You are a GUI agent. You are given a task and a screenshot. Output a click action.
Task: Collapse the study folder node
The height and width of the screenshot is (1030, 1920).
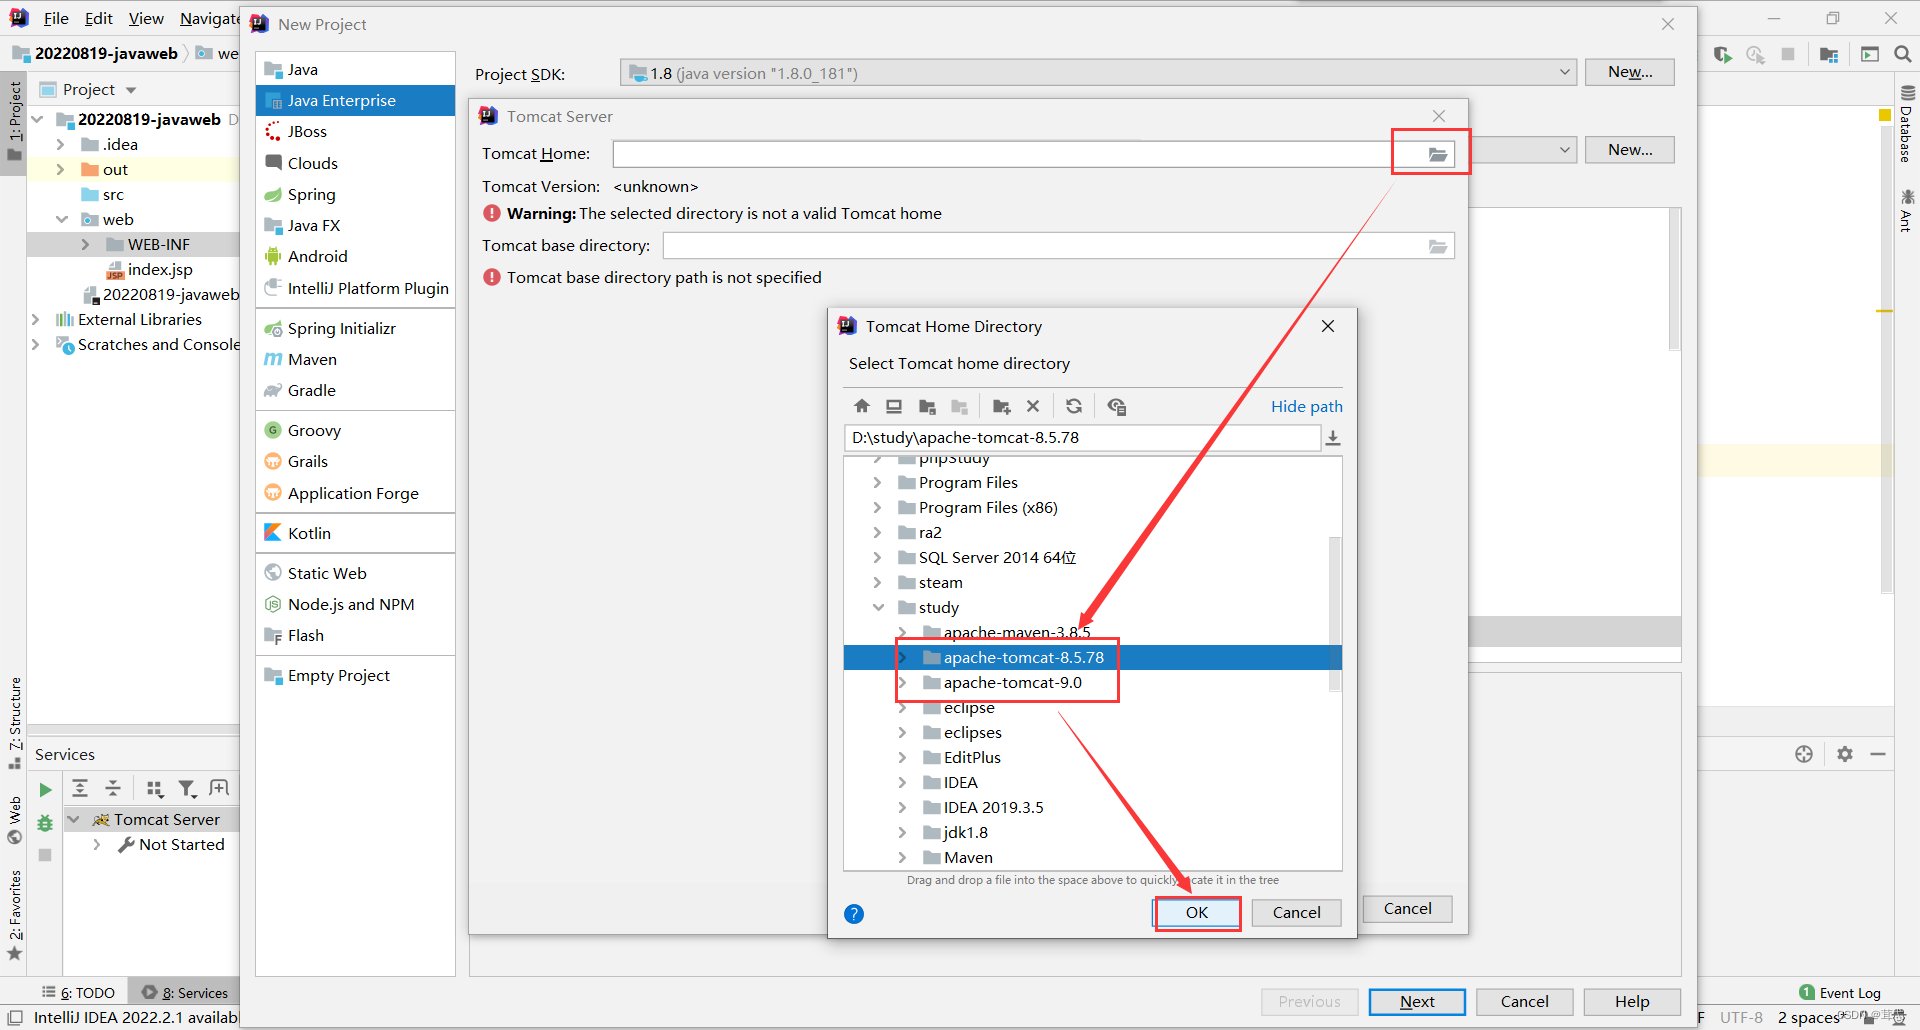[x=878, y=607]
